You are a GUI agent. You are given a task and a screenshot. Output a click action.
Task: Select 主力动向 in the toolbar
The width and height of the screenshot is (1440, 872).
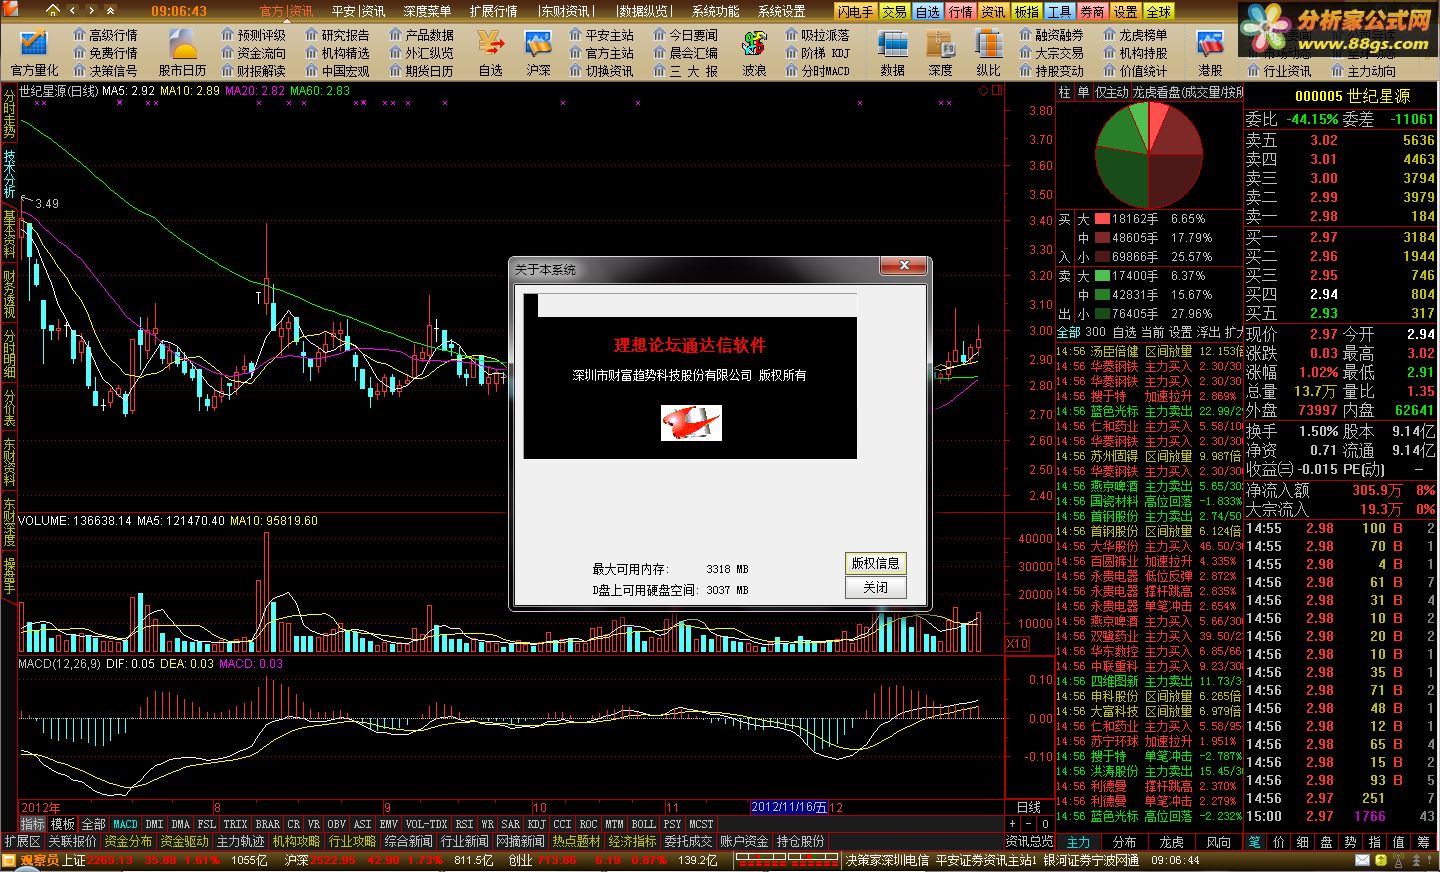(x=1363, y=71)
